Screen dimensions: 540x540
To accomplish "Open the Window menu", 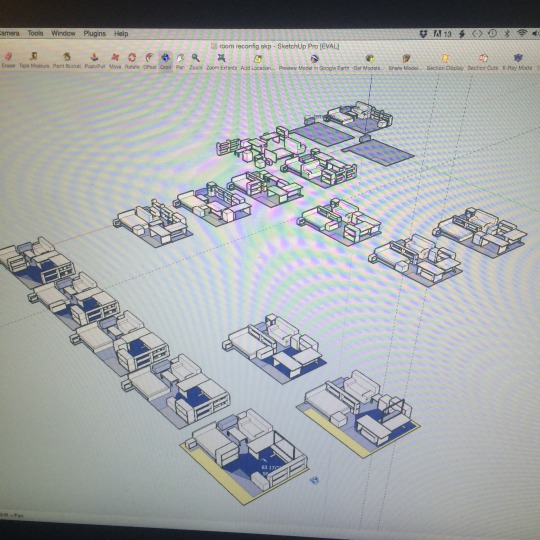I will pos(63,33).
